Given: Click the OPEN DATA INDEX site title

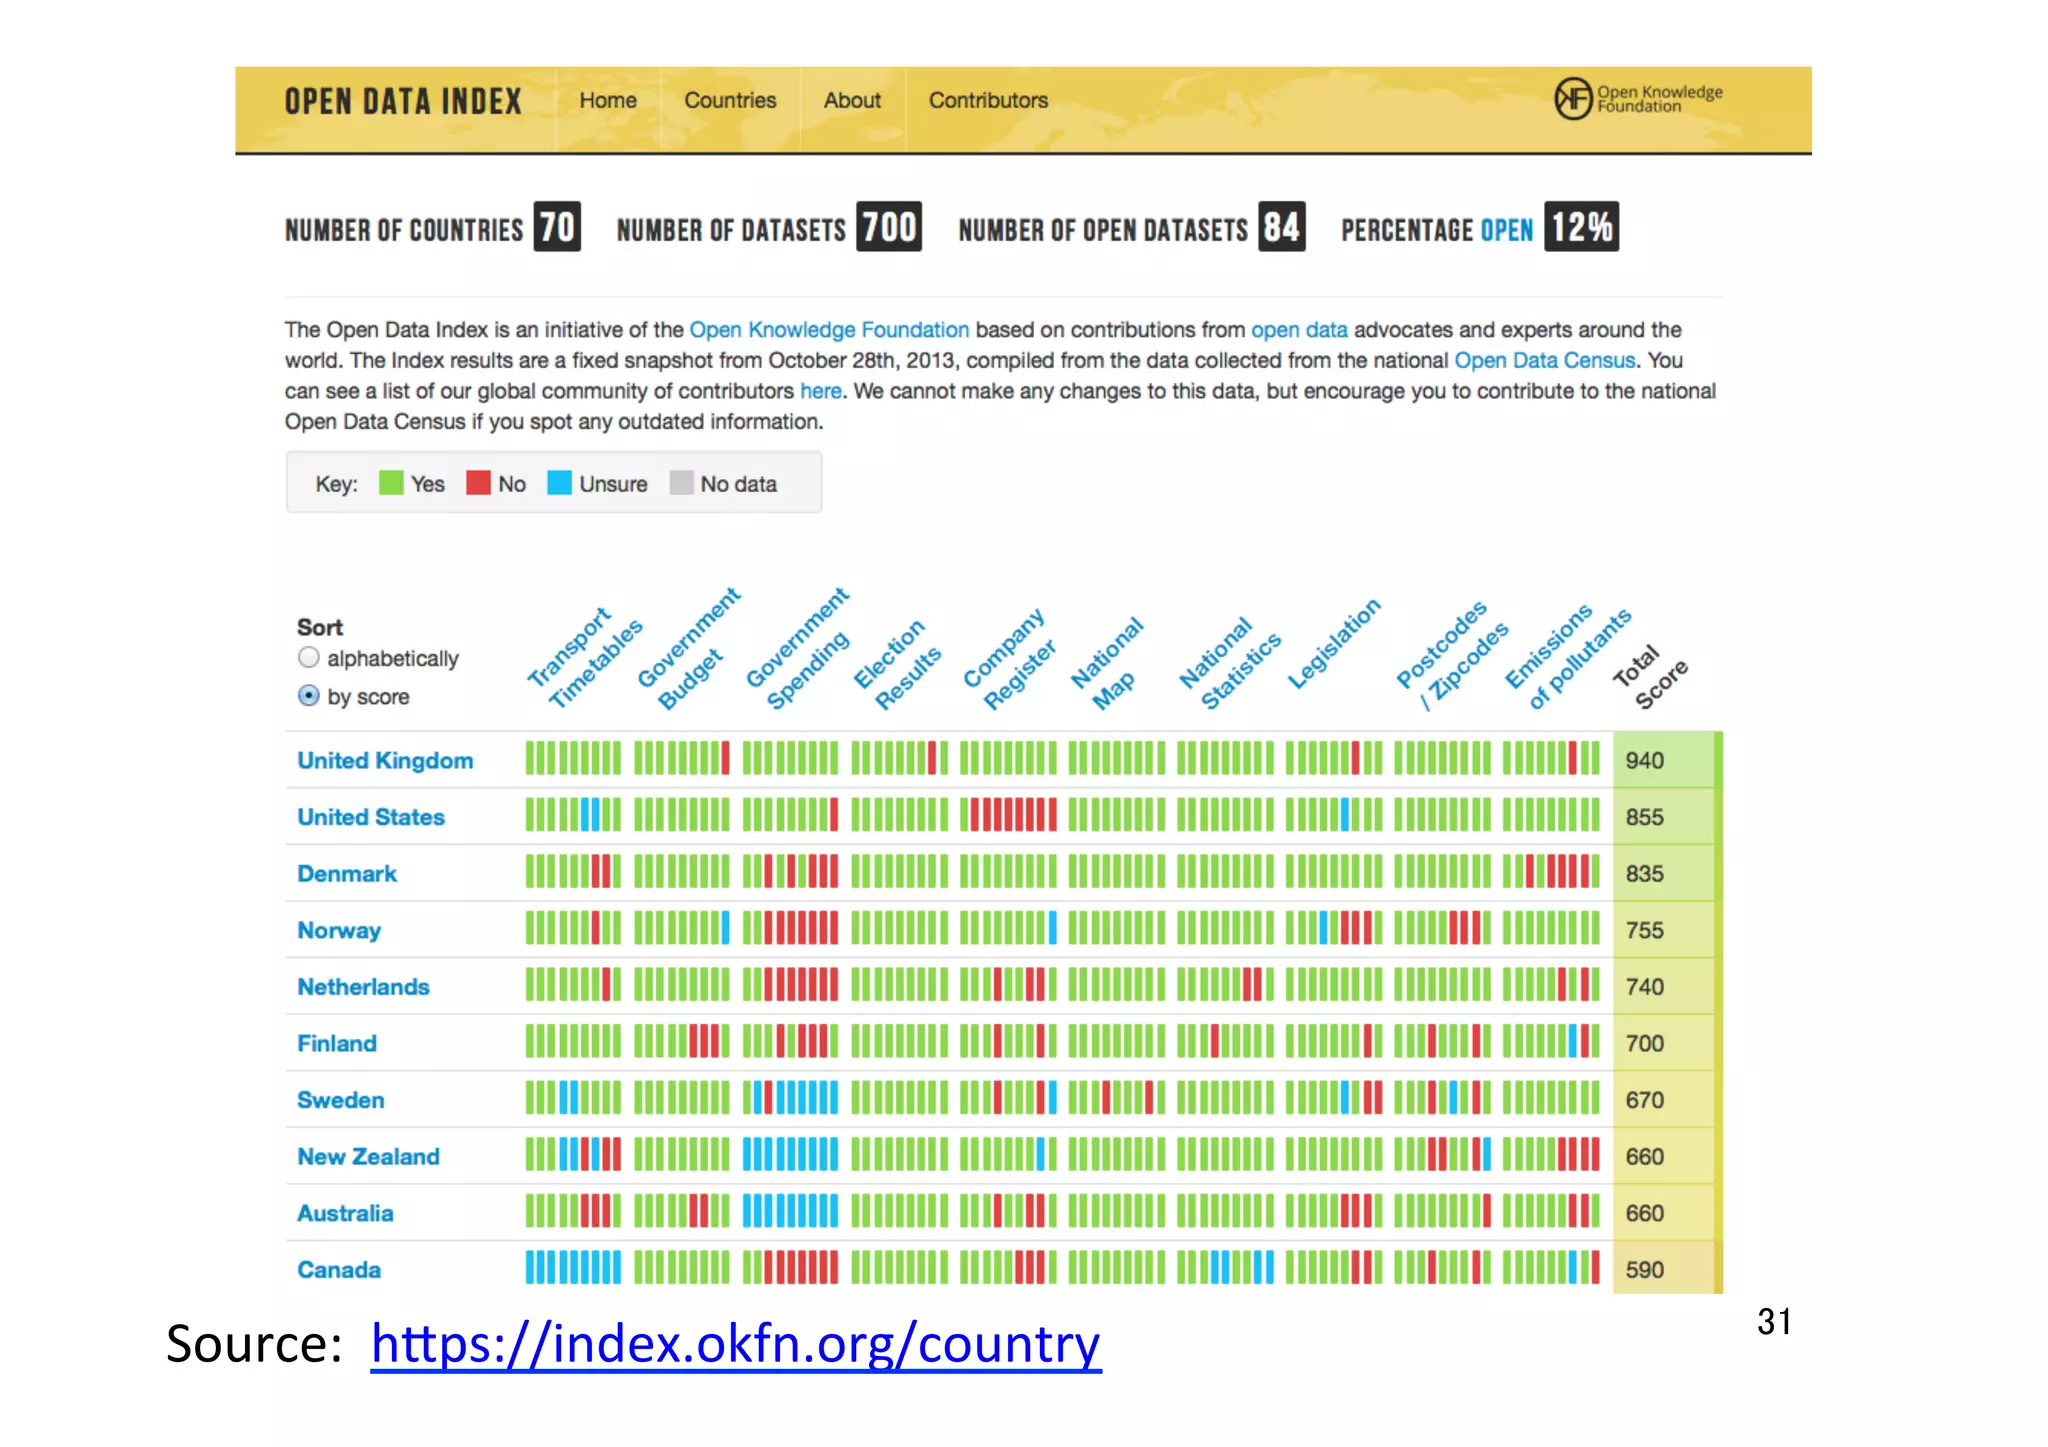Looking at the screenshot, I should pos(403,101).
